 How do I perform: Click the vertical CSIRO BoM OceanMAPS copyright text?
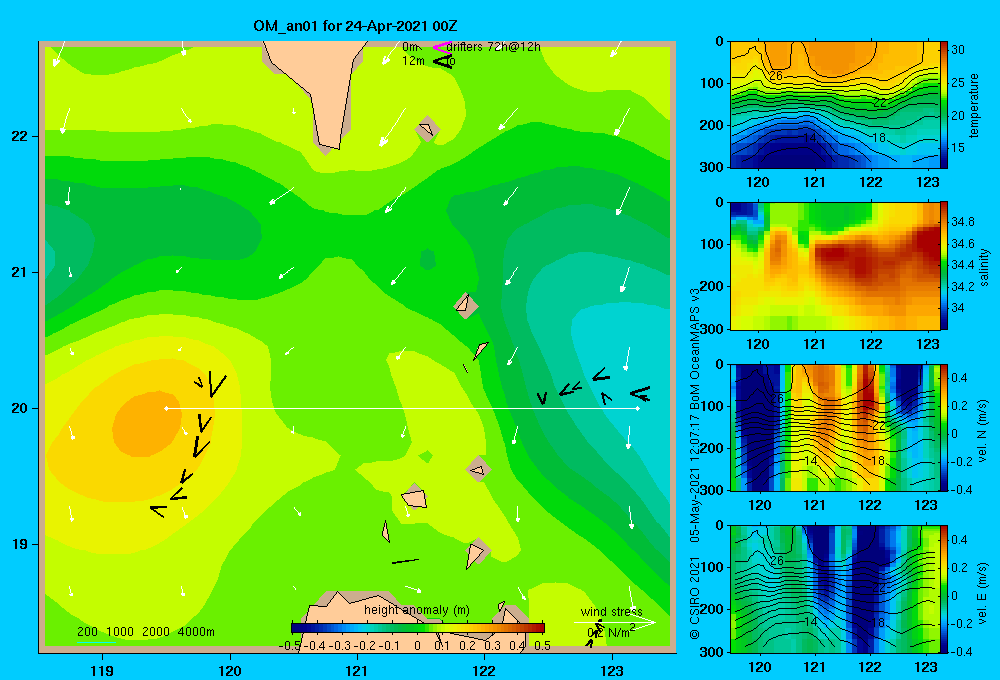click(695, 463)
